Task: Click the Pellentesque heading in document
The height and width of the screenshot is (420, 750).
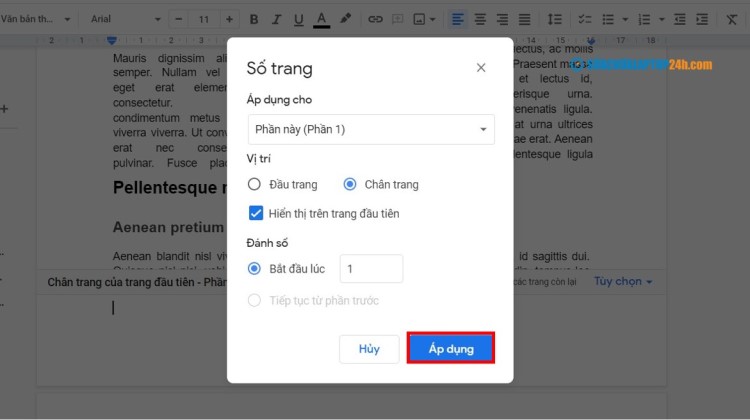Action: [170, 188]
